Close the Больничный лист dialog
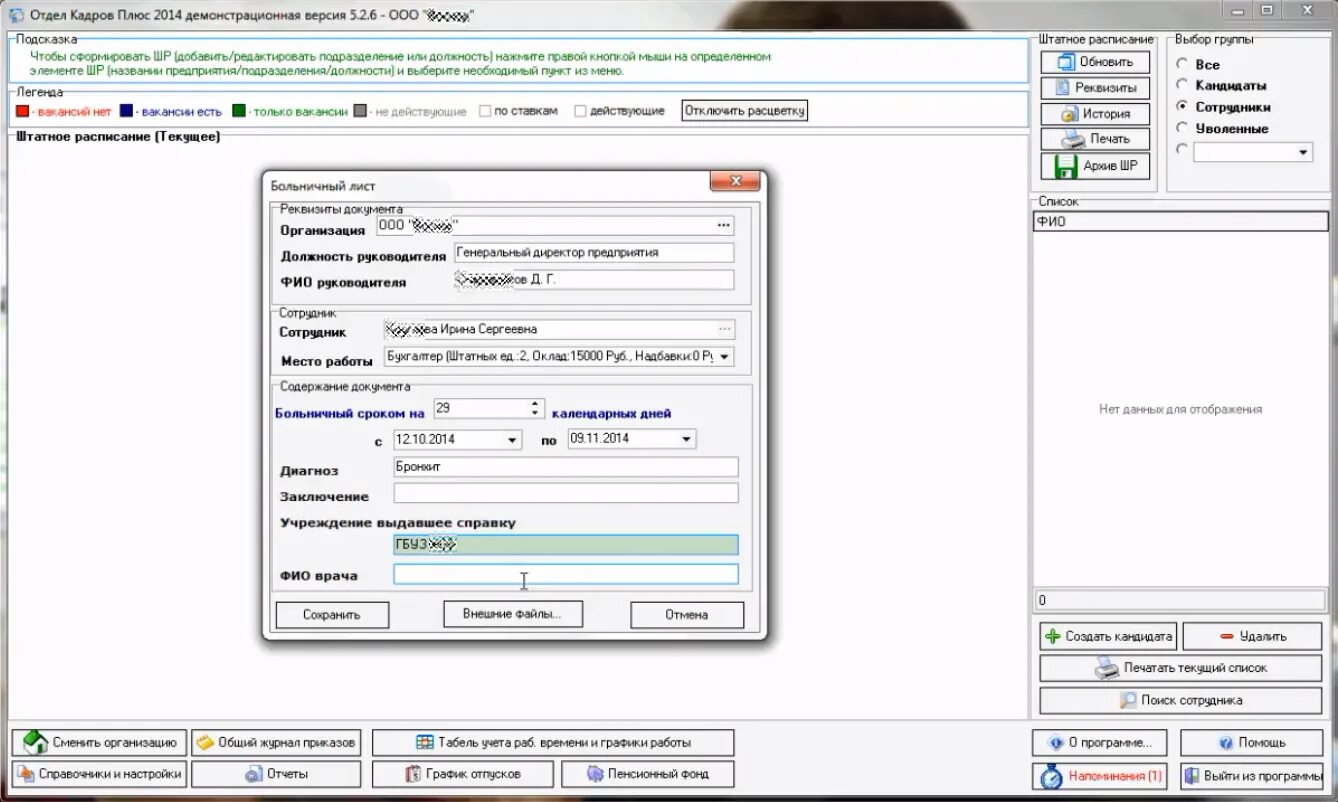 [737, 181]
